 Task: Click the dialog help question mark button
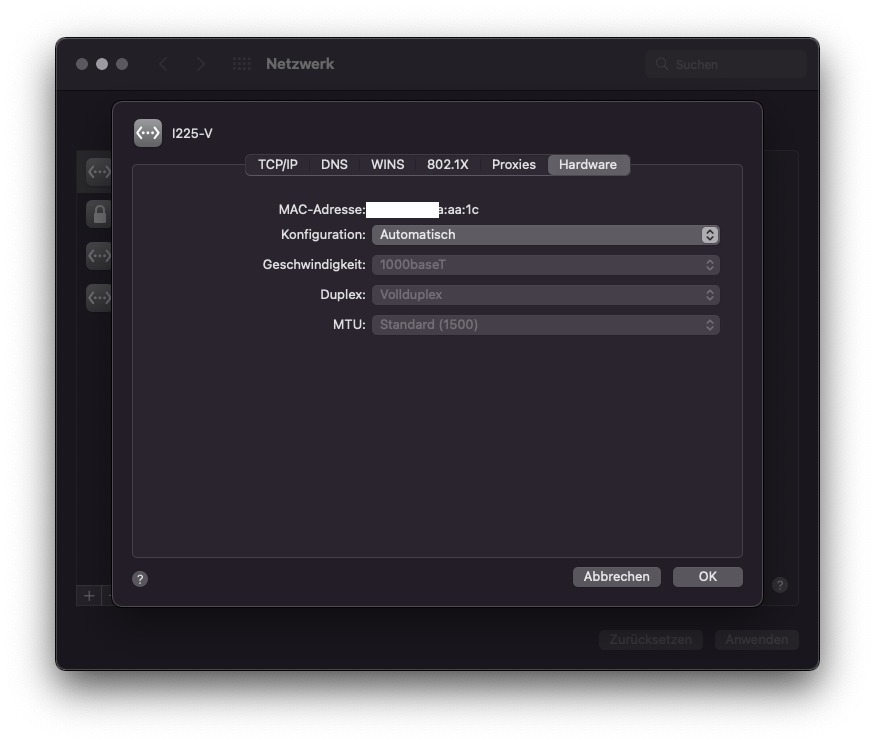pos(140,579)
